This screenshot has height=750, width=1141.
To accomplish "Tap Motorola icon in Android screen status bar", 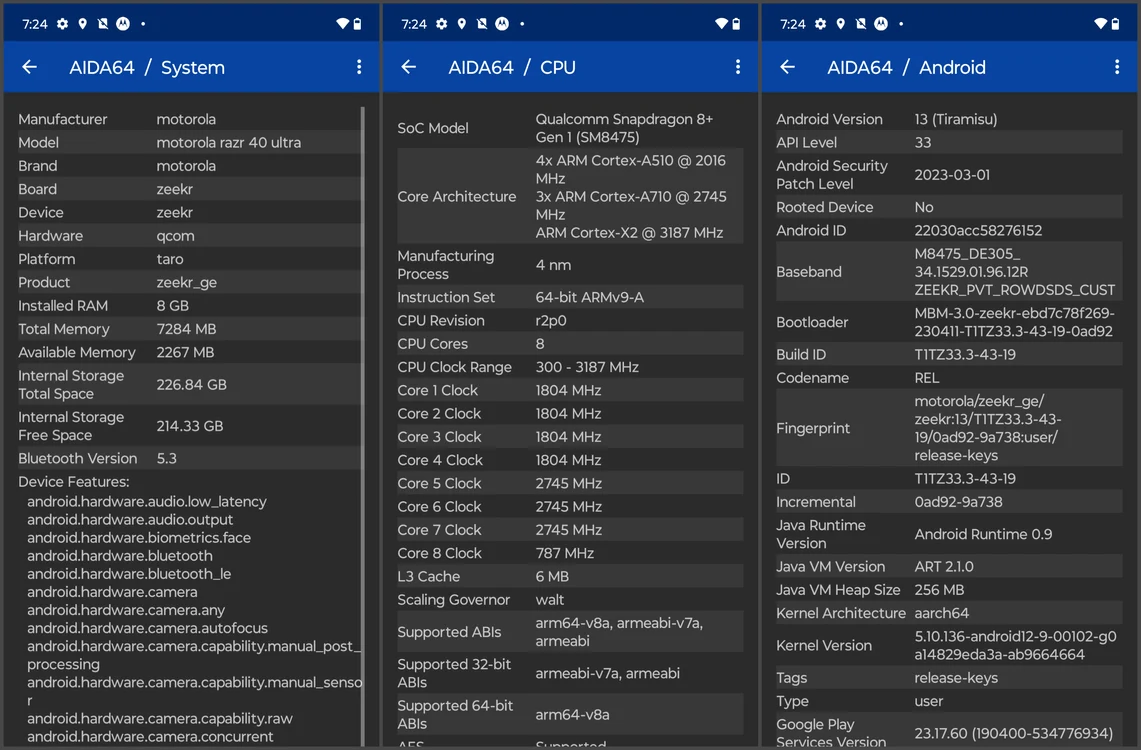I will pos(881,24).
